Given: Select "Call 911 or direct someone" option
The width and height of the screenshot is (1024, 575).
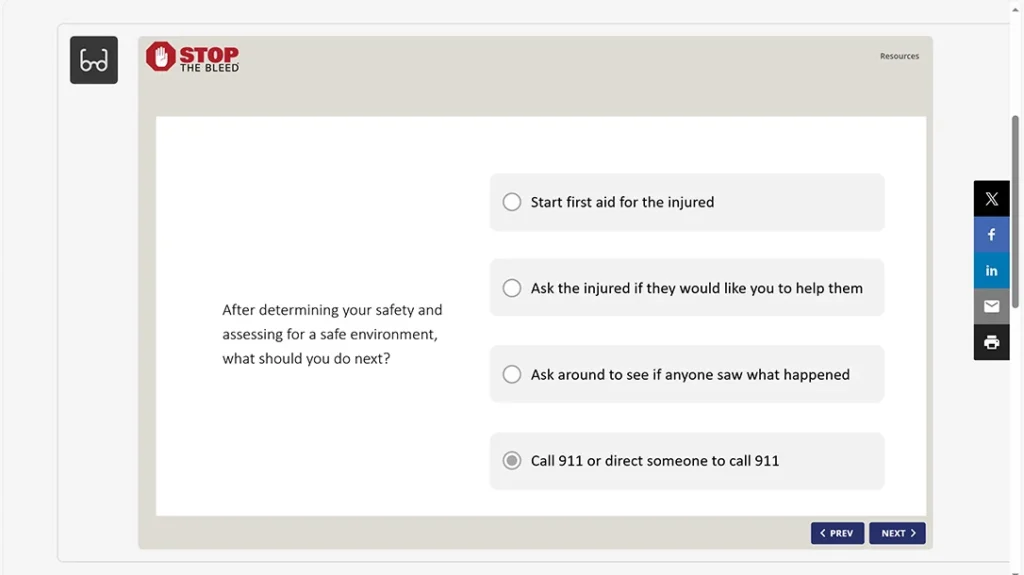Looking at the screenshot, I should click(512, 461).
